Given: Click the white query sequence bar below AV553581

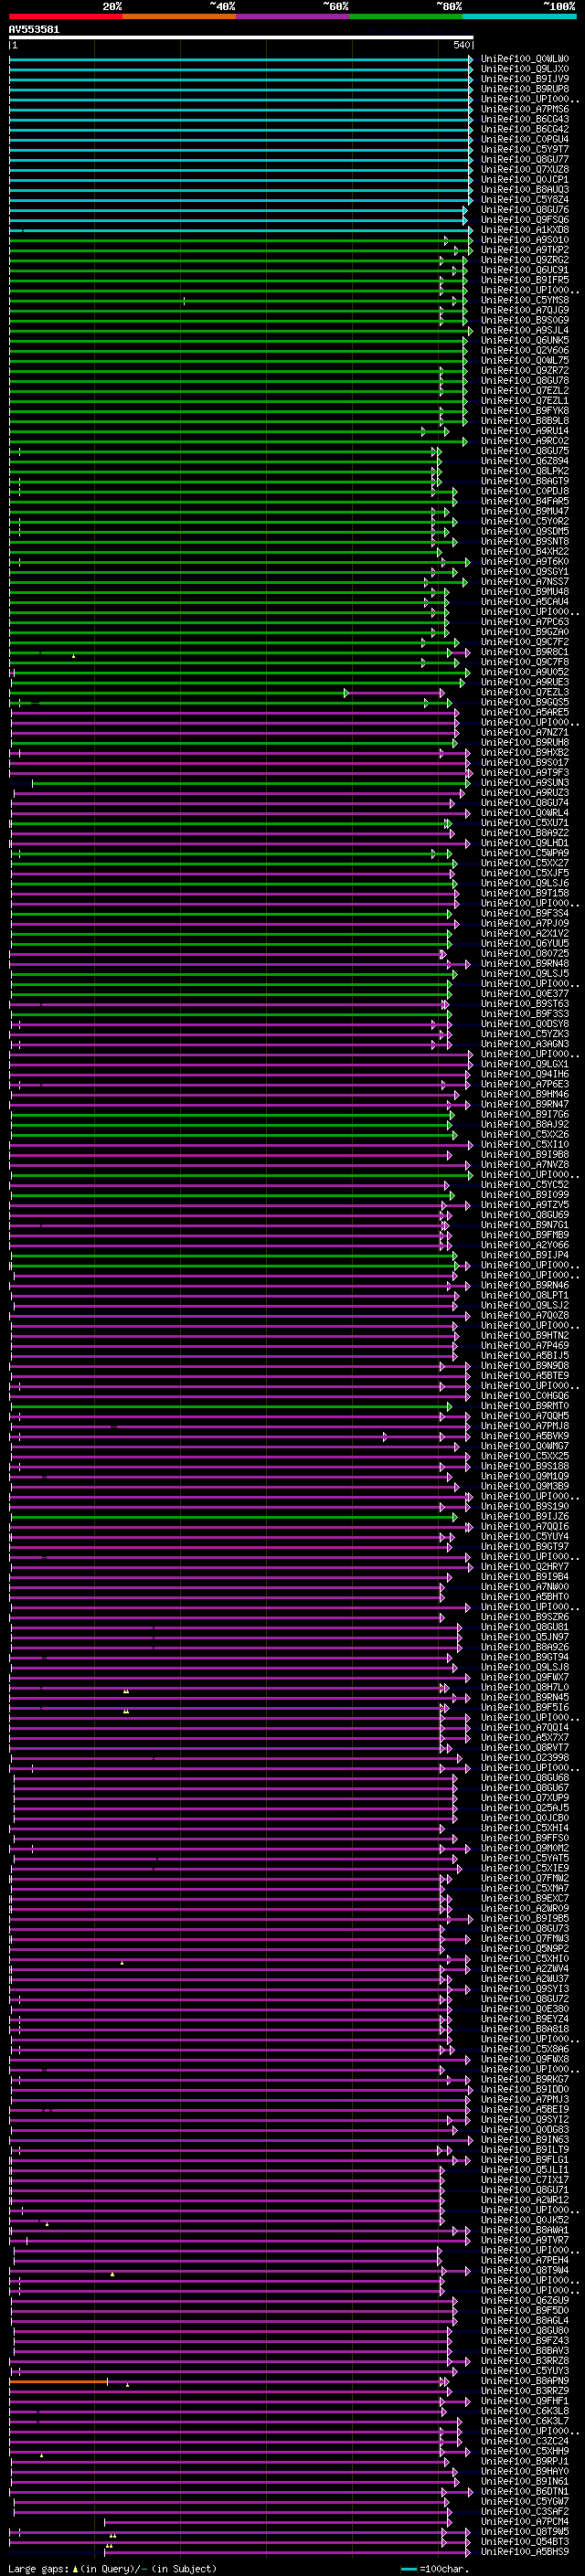Looking at the screenshot, I should click(x=241, y=37).
